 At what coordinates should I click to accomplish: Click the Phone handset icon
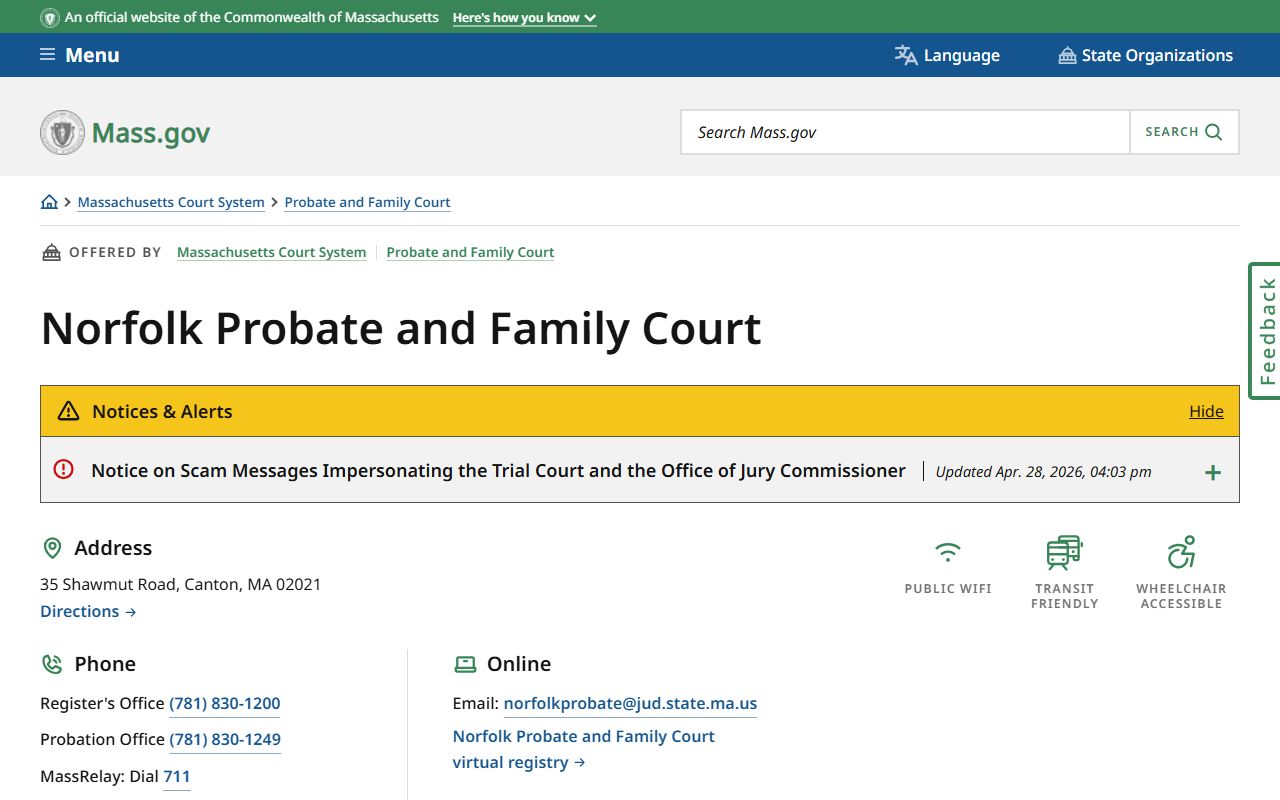52,664
